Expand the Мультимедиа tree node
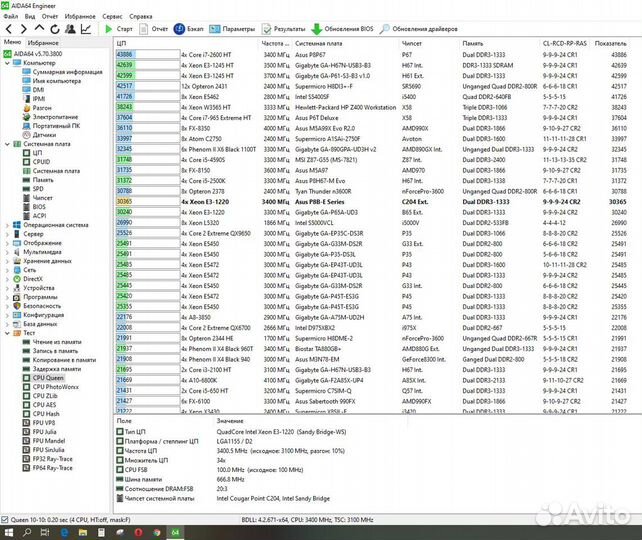The image size is (642, 540). (x=7, y=252)
